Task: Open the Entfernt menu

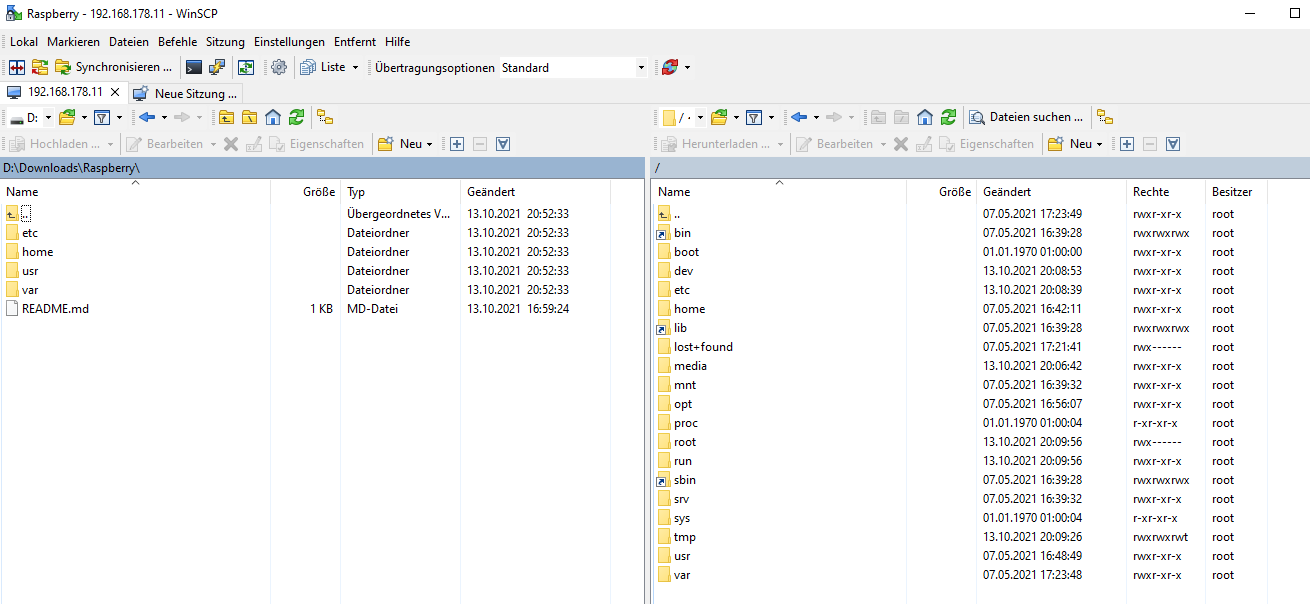Action: point(355,42)
